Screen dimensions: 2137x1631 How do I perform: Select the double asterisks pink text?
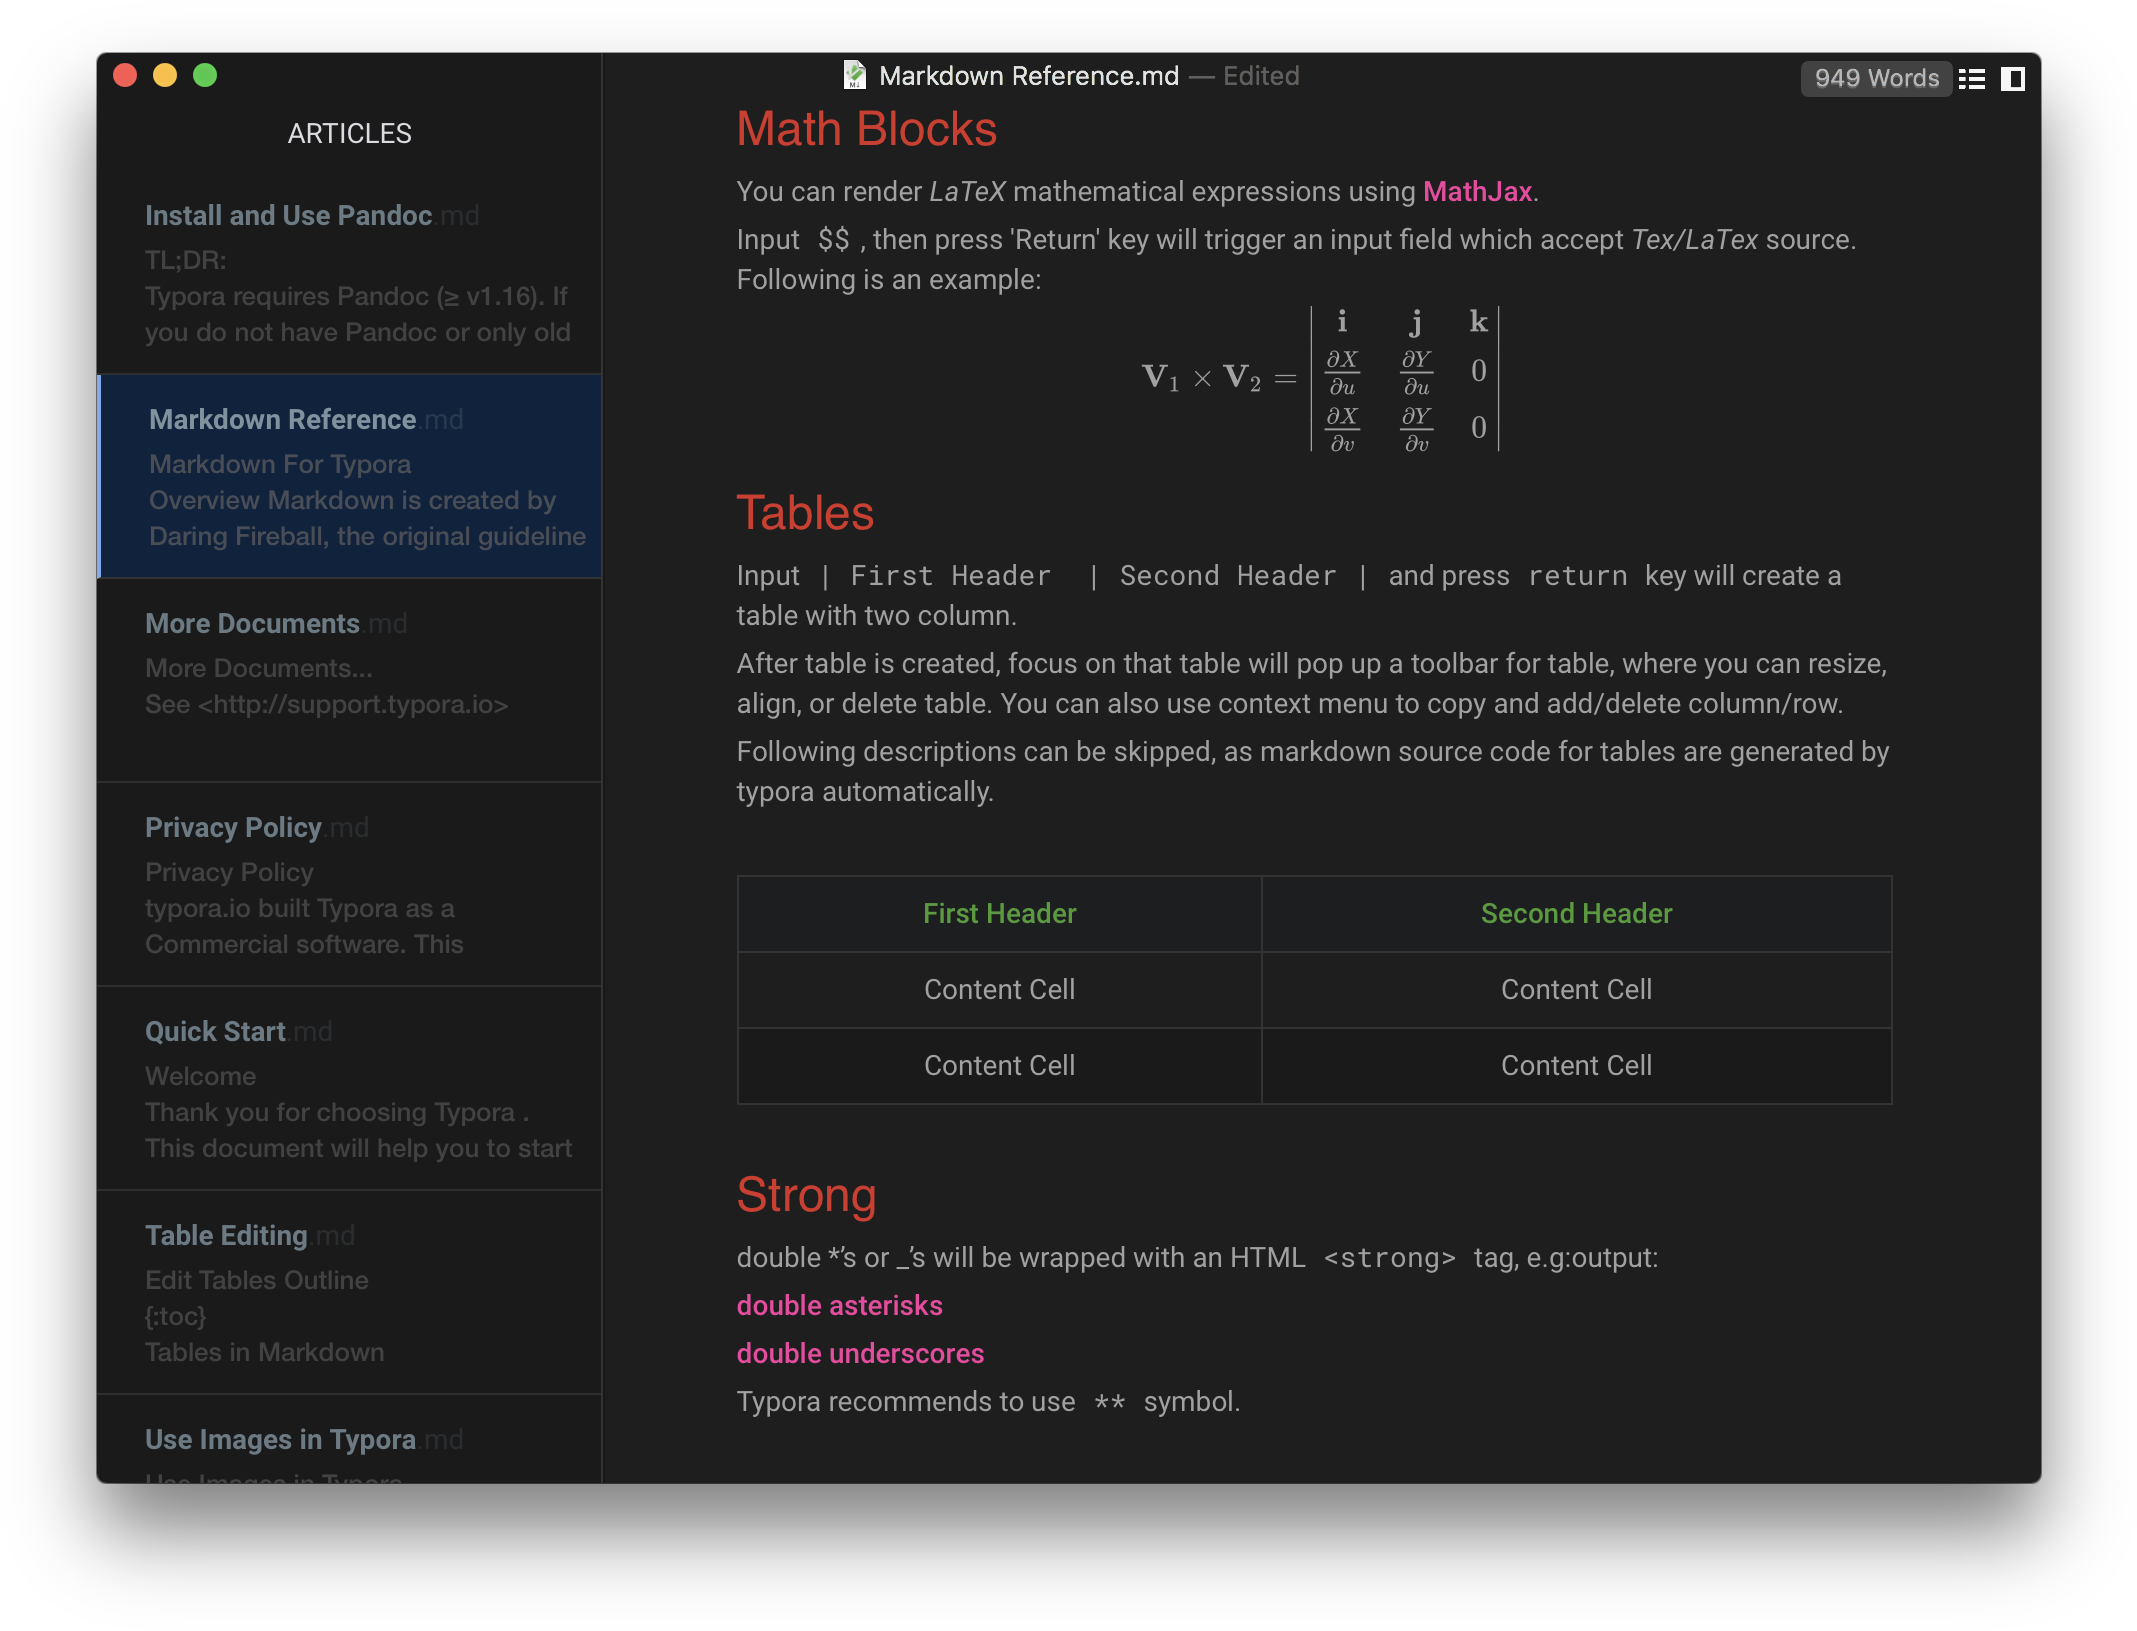point(839,1305)
